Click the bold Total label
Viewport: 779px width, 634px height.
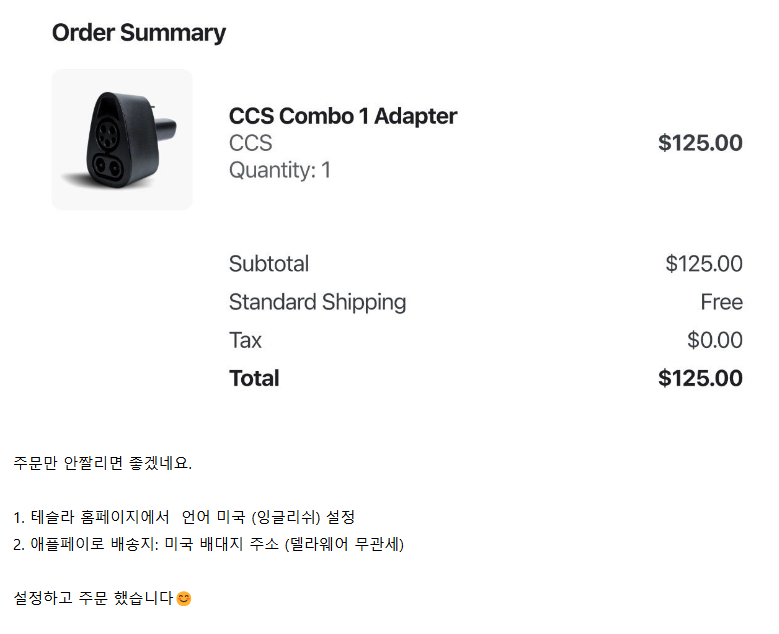[253, 378]
